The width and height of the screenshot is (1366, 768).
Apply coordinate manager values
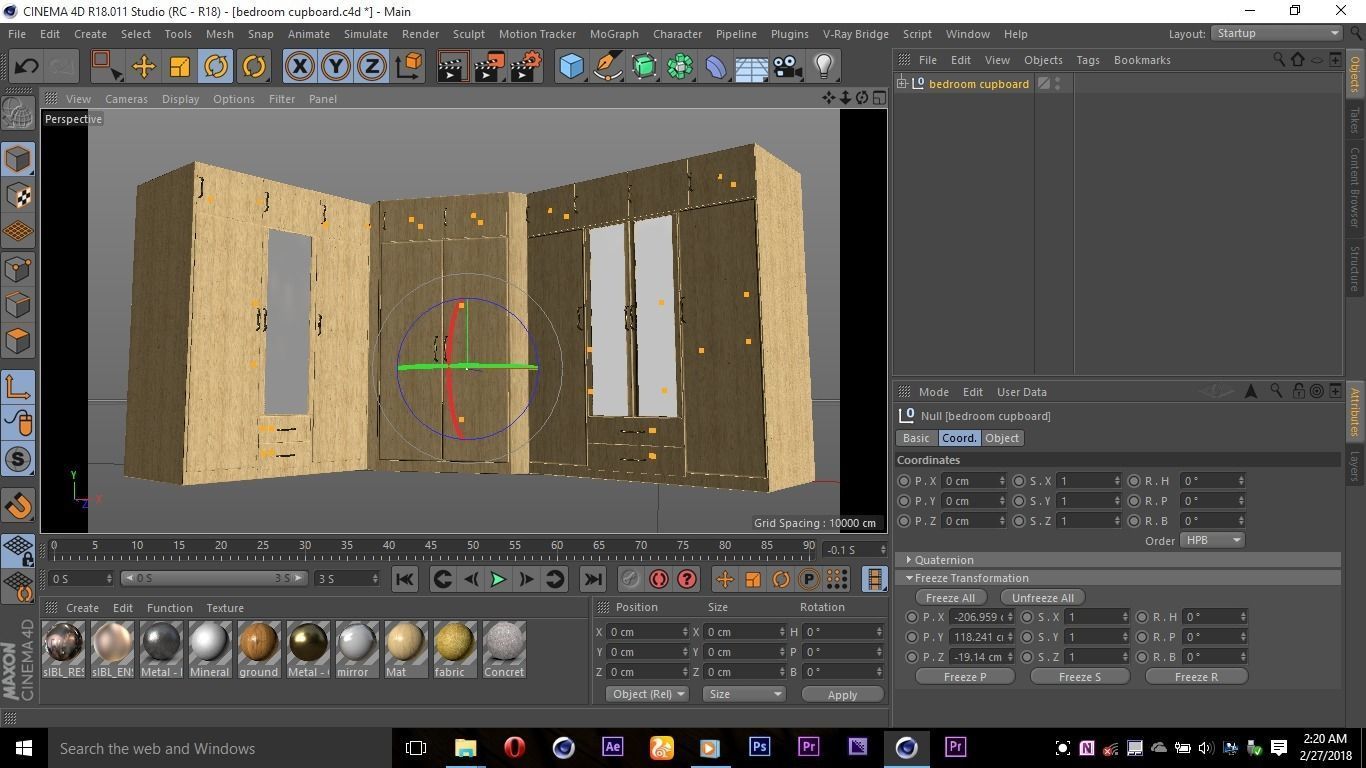[842, 695]
